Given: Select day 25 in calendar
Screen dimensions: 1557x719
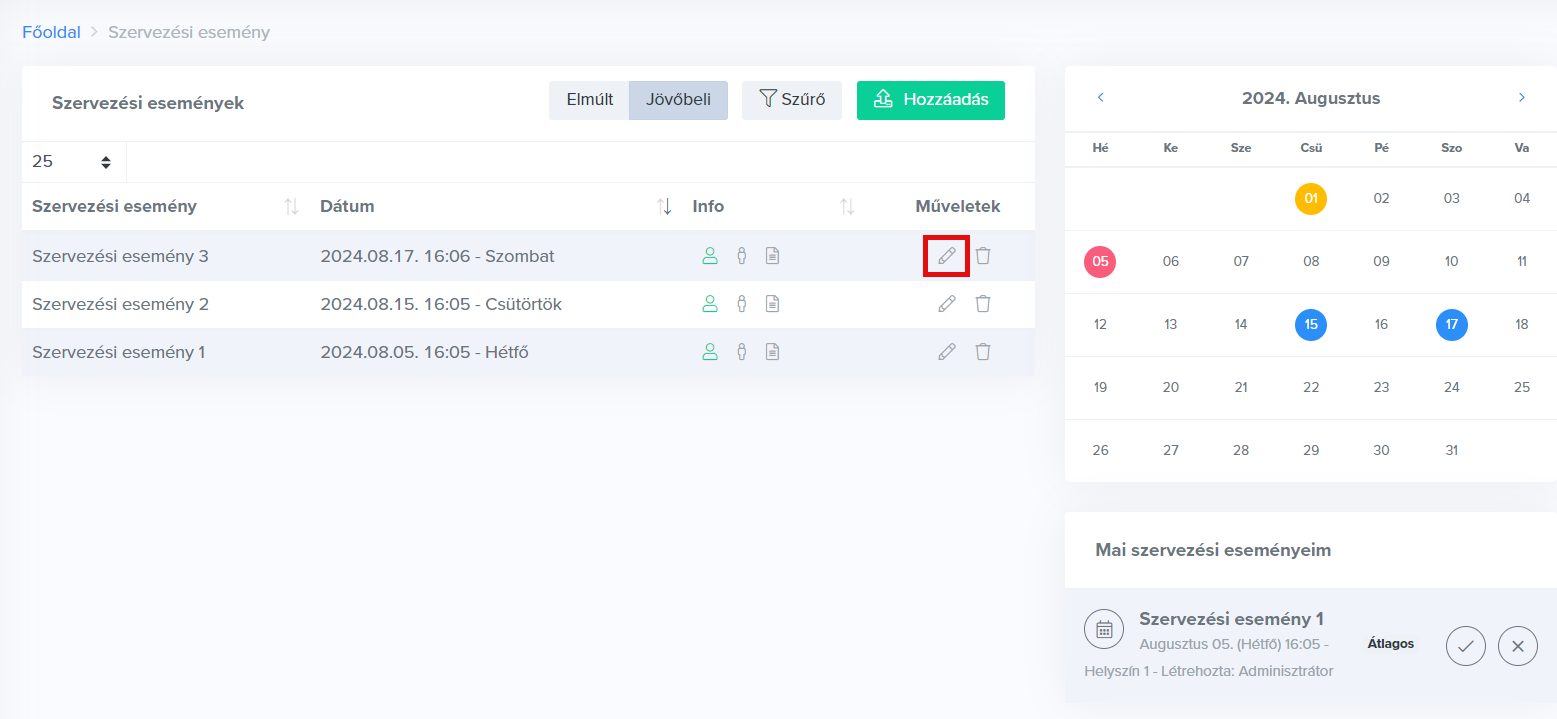Looking at the screenshot, I should (x=1522, y=388).
